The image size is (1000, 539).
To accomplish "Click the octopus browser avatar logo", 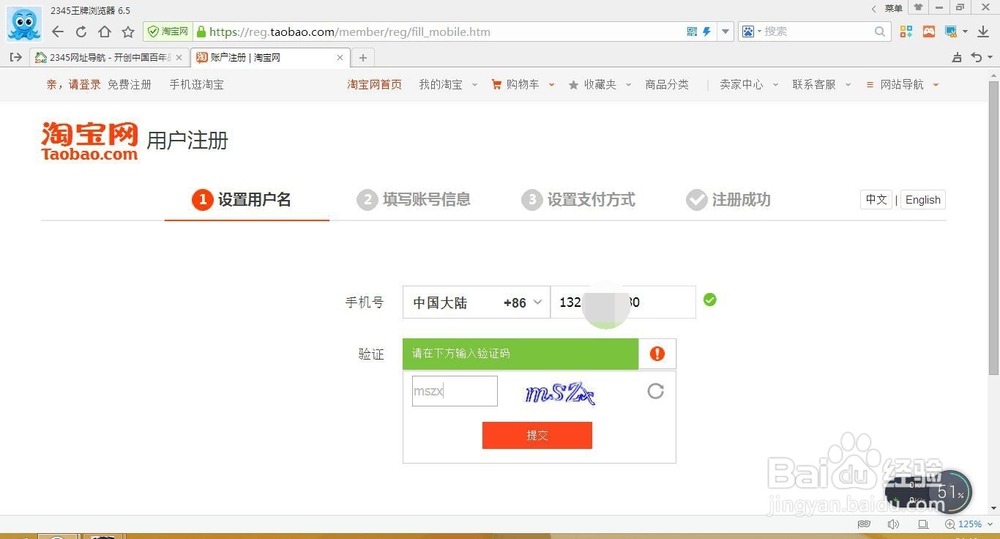I will coord(24,24).
